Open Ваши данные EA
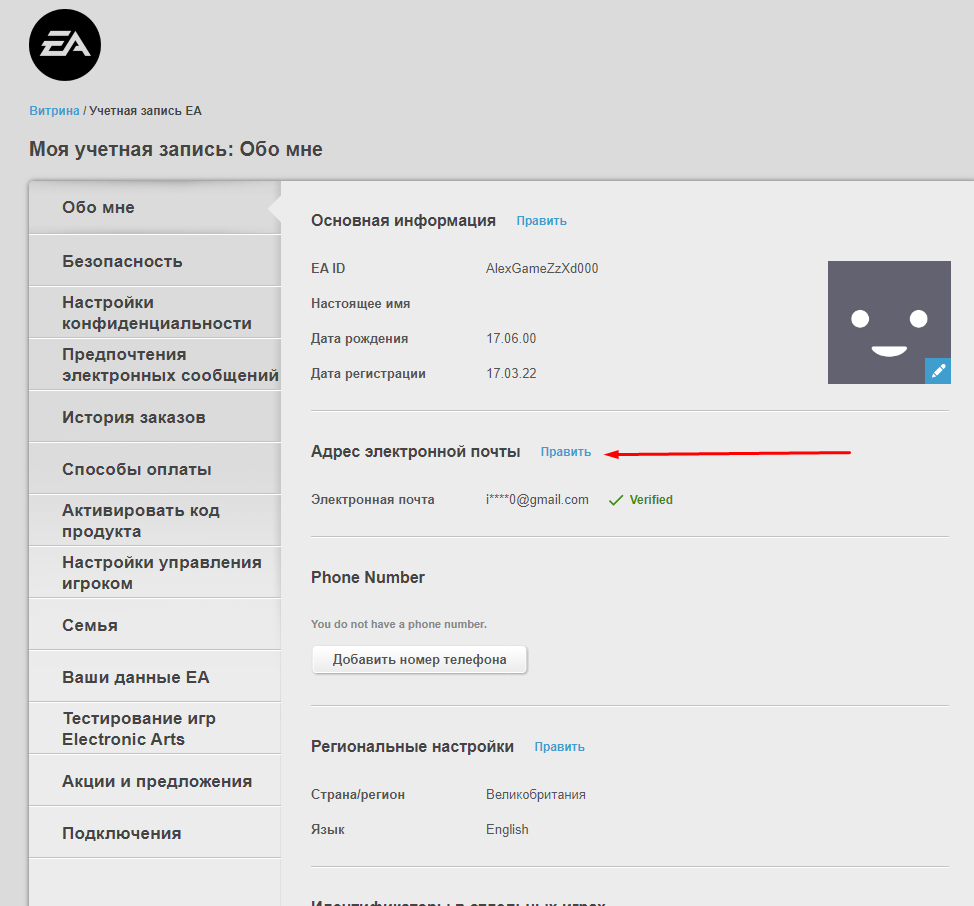The image size is (974, 906). click(x=155, y=677)
